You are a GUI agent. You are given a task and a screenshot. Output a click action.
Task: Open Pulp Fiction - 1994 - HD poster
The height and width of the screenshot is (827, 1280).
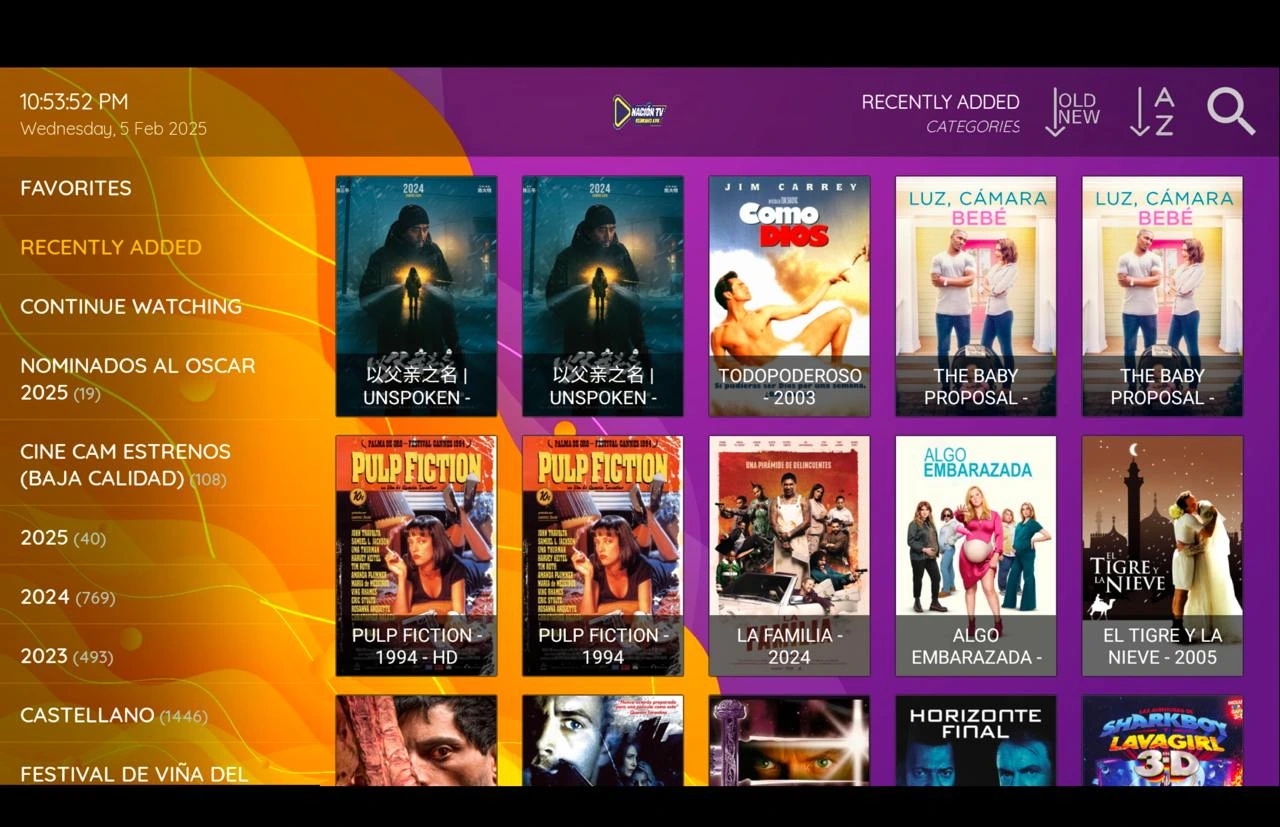416,556
